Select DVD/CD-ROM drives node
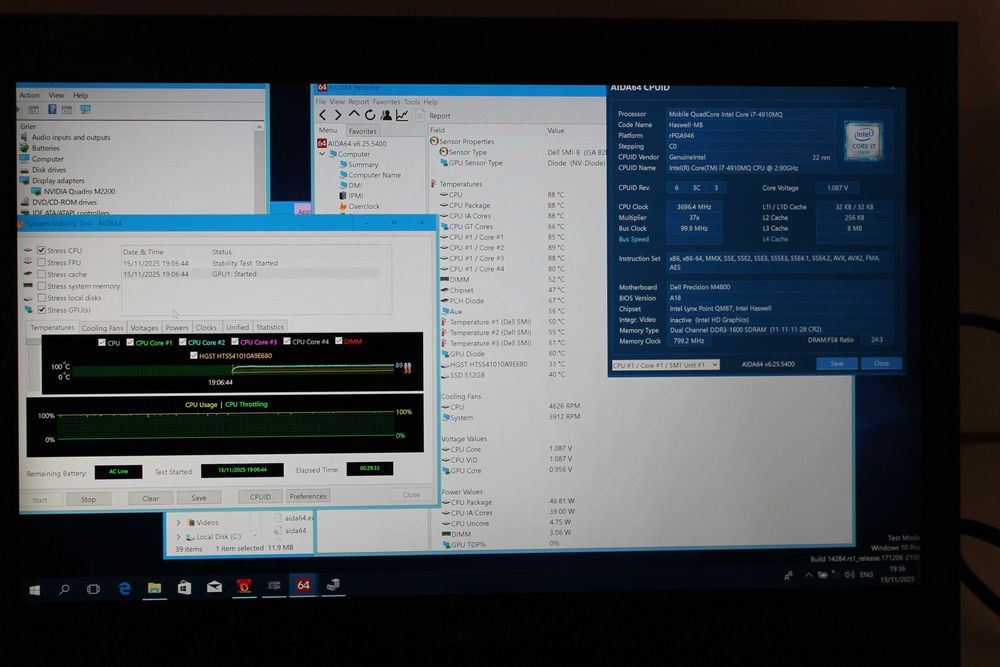The image size is (1000, 667). coord(64,202)
